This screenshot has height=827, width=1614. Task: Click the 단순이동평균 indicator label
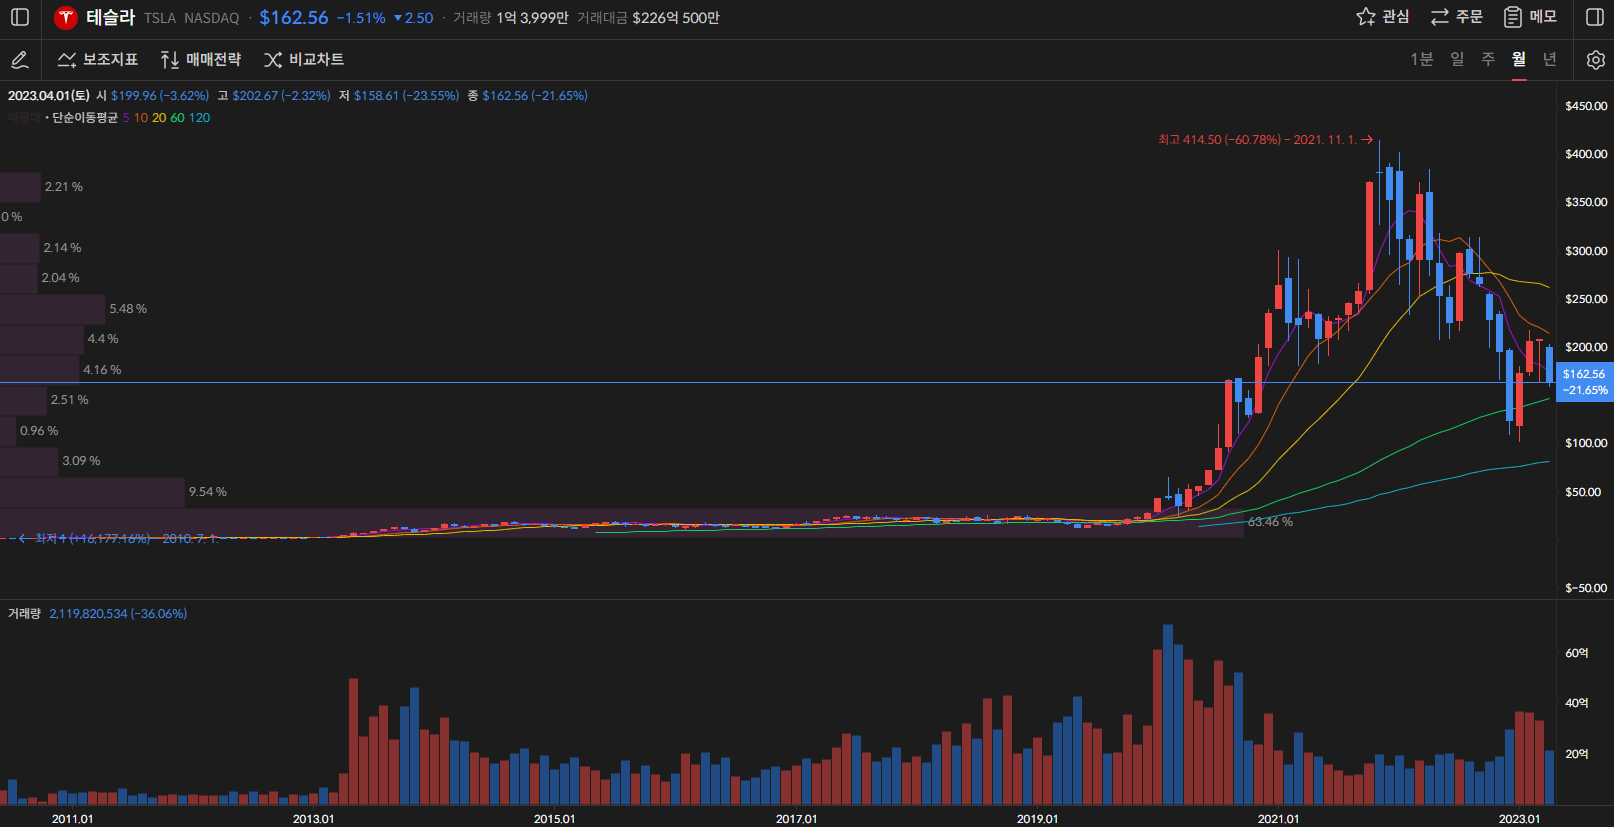[85, 118]
